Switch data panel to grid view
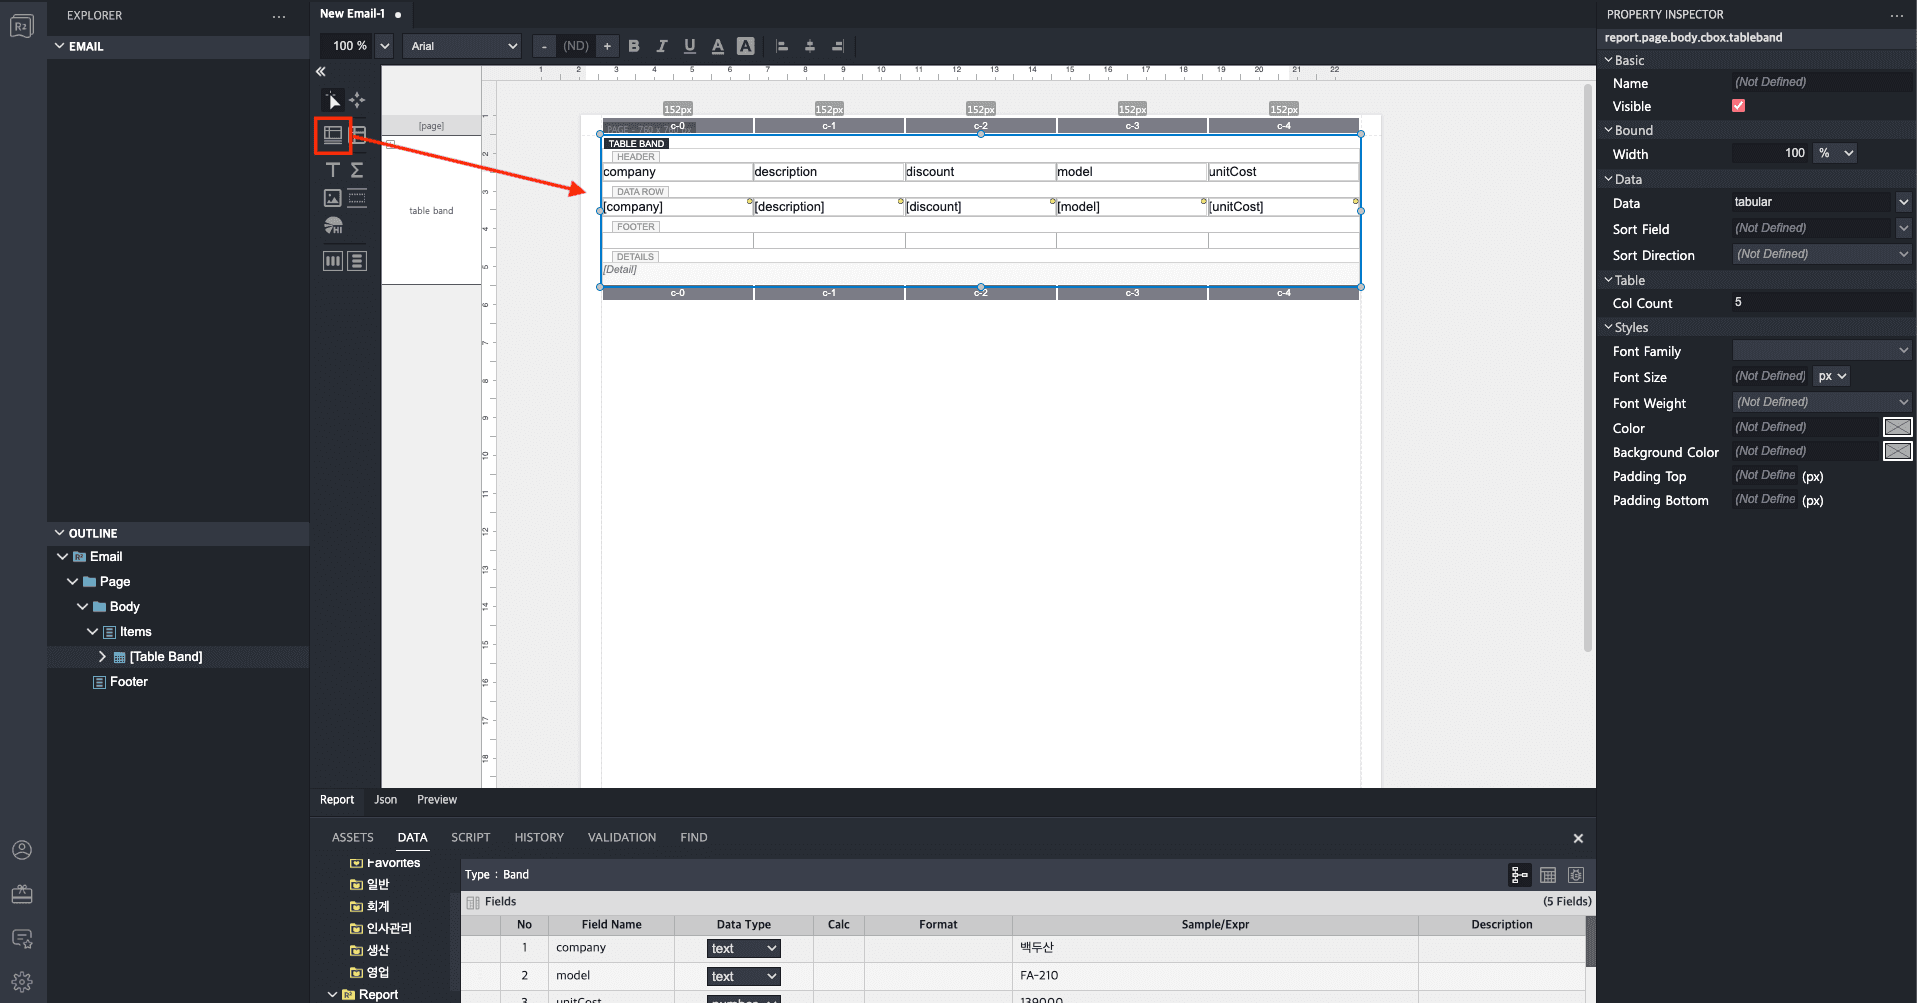 (x=1548, y=875)
